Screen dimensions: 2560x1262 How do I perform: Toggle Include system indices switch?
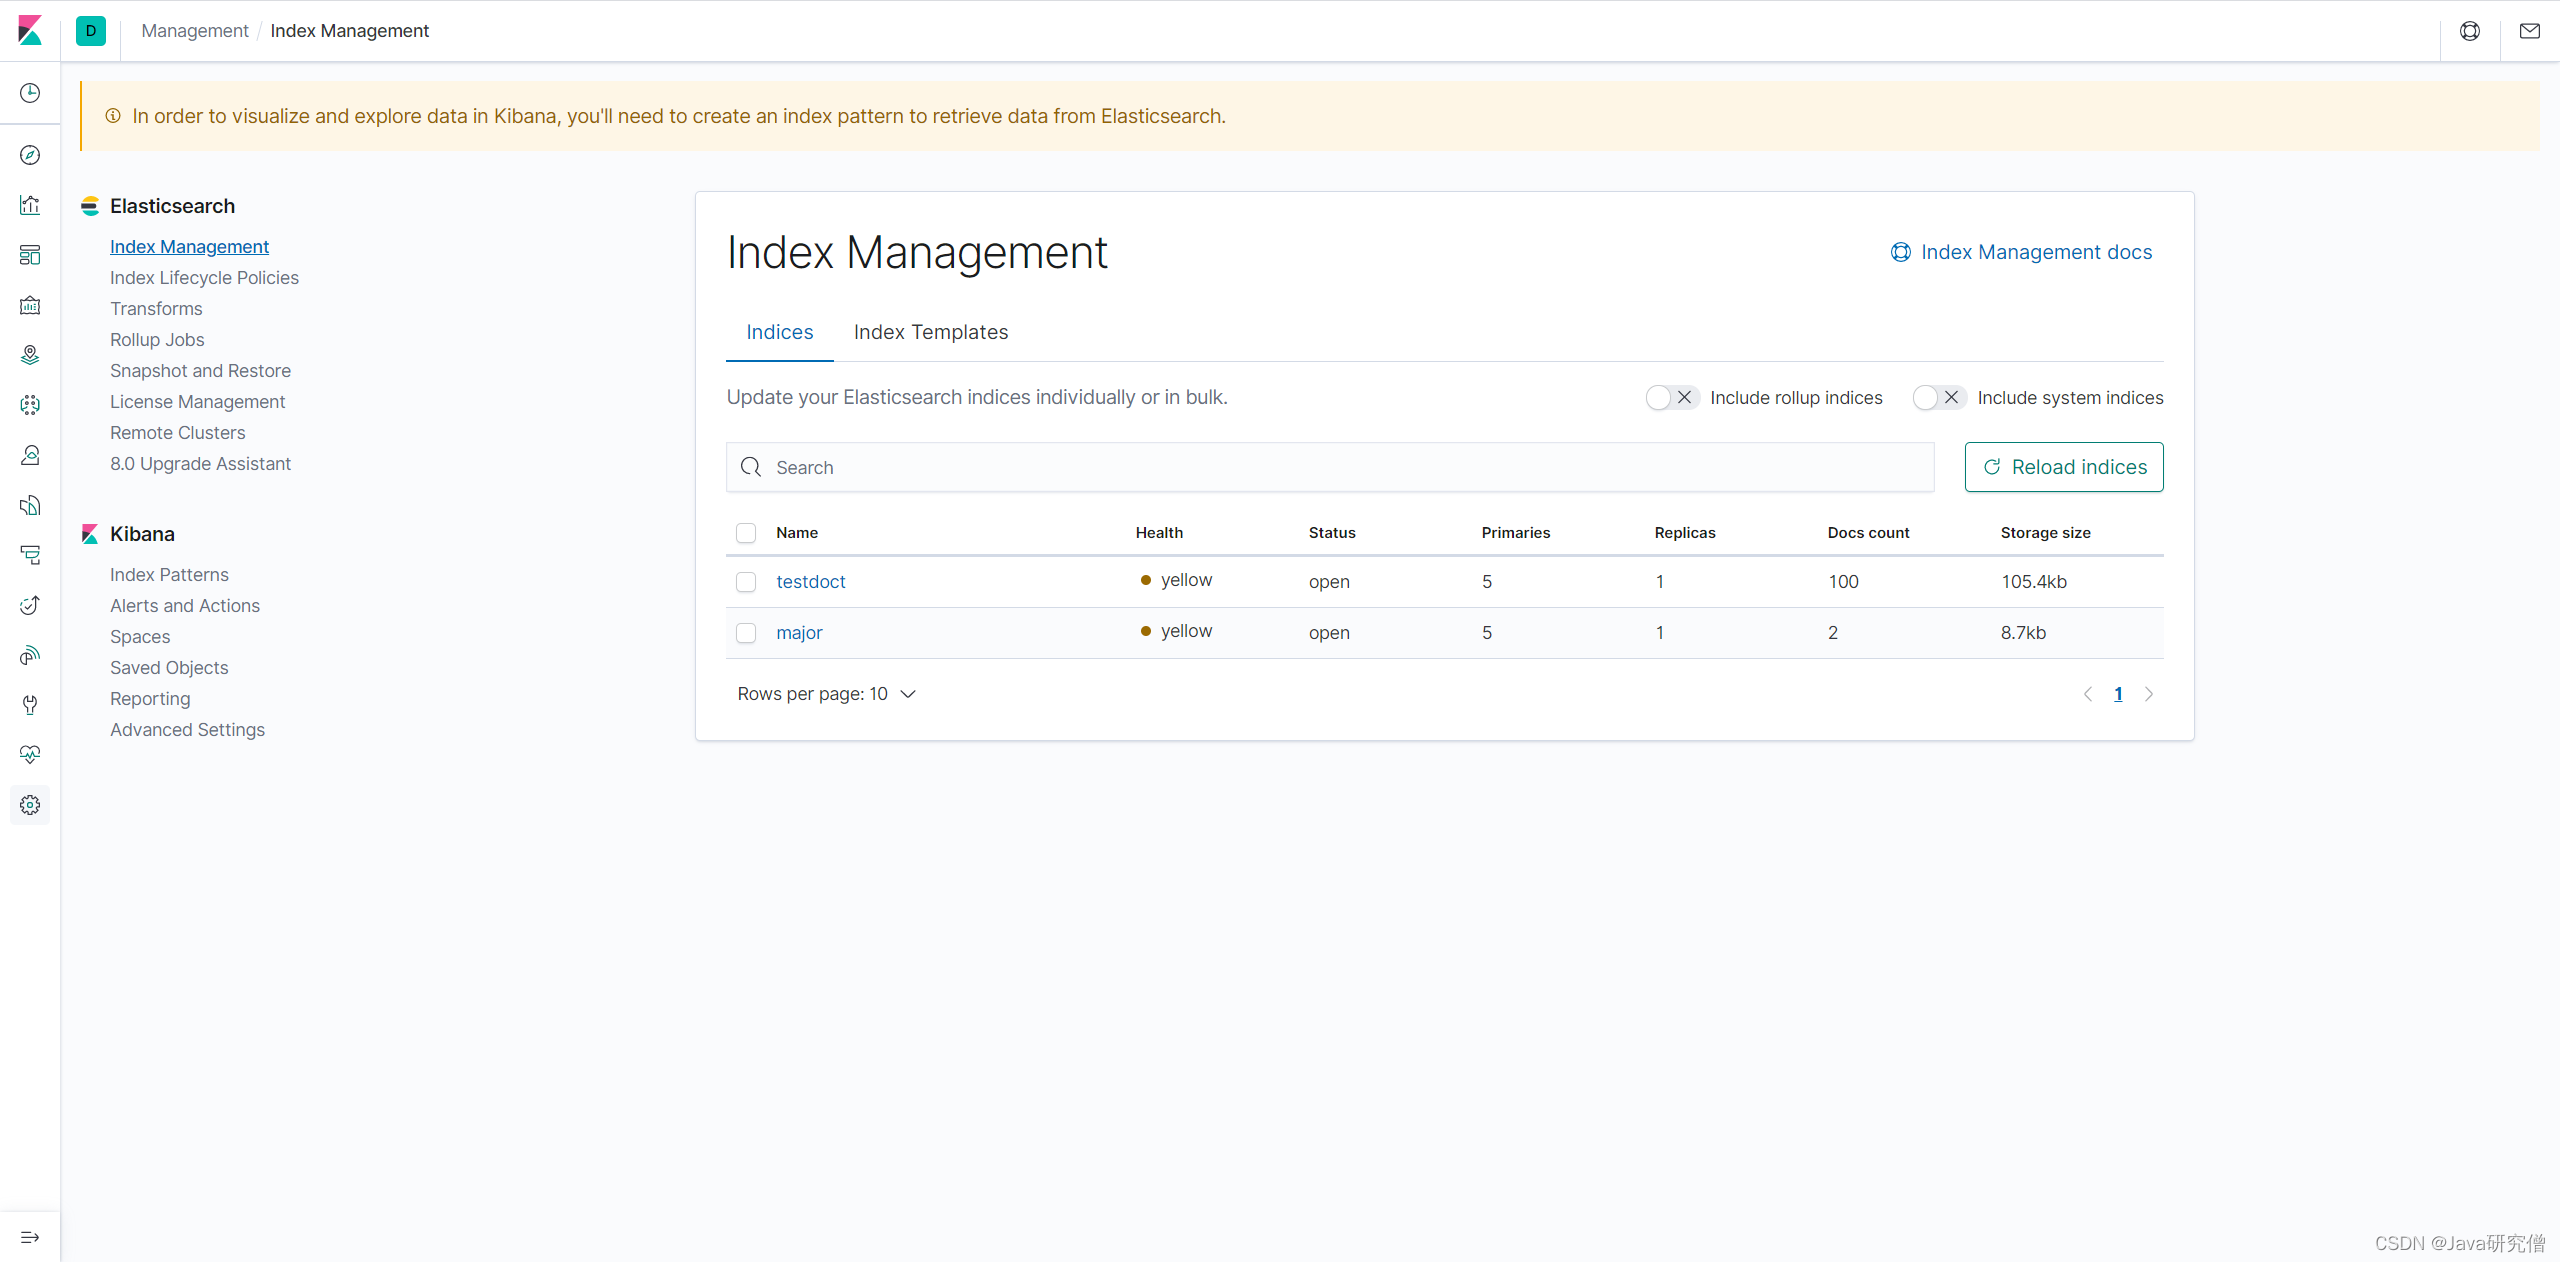(x=1939, y=398)
